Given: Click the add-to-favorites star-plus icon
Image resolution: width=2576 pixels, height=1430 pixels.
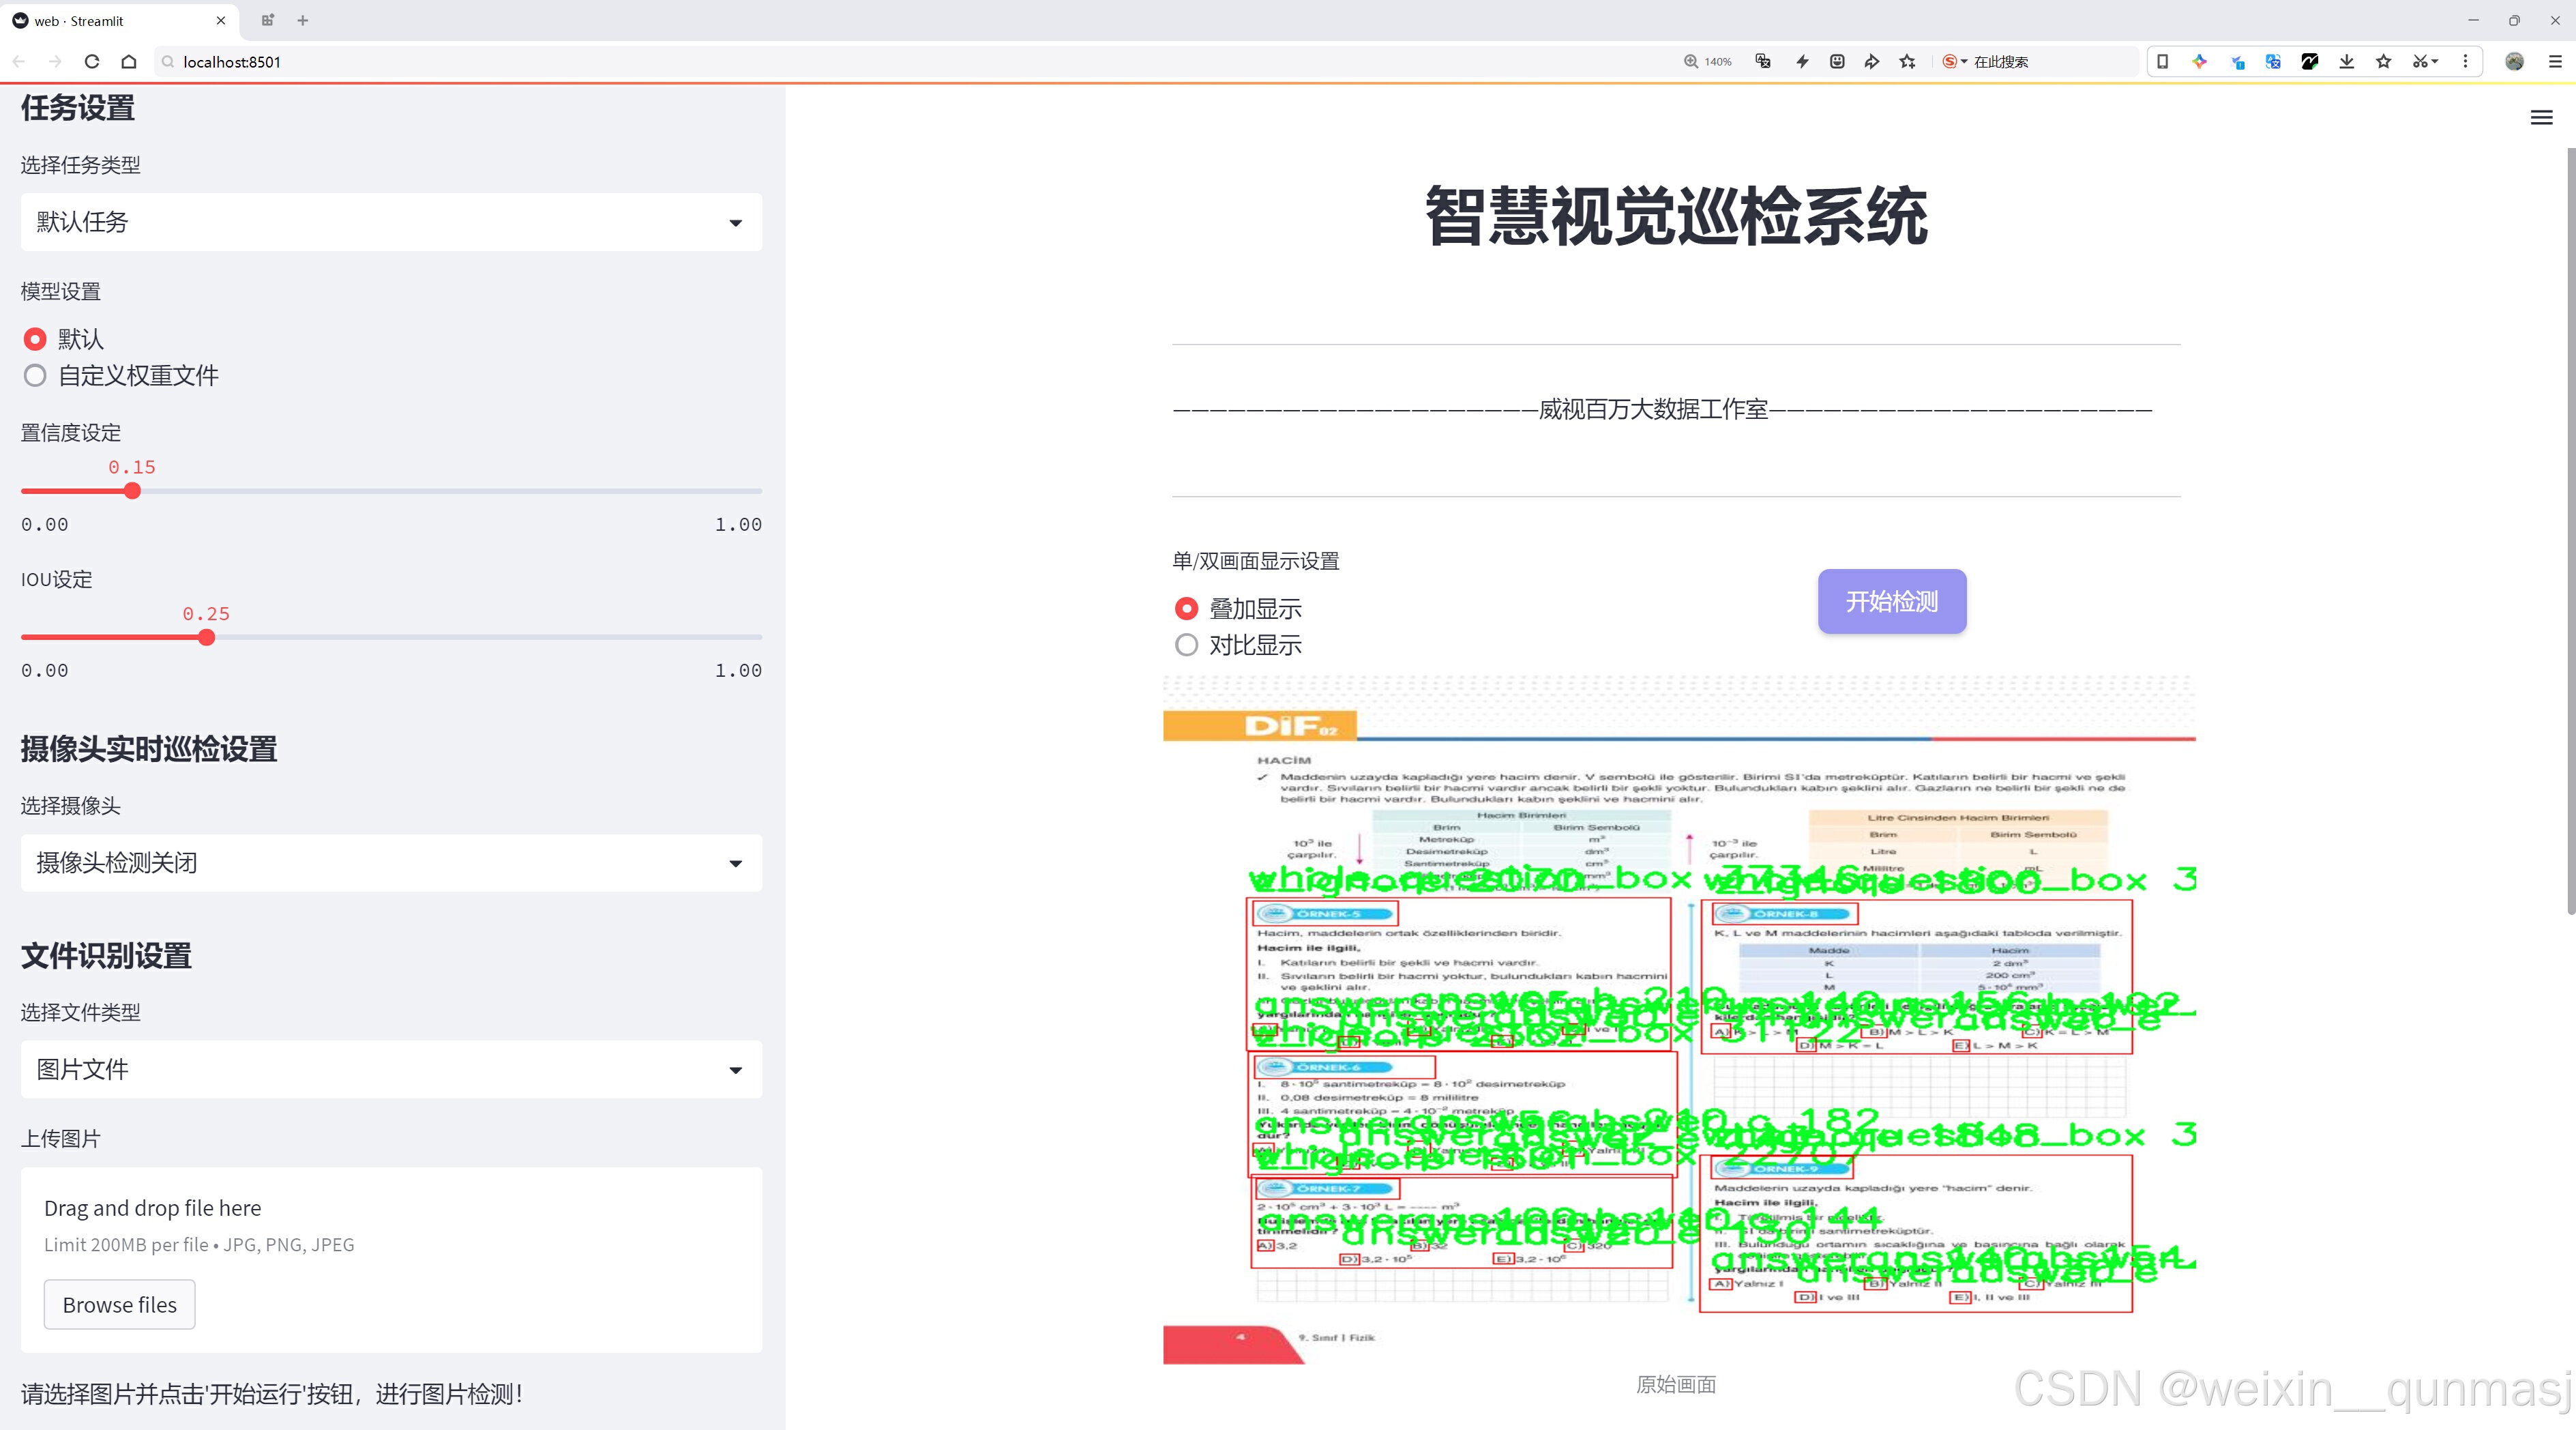Looking at the screenshot, I should tap(1907, 61).
